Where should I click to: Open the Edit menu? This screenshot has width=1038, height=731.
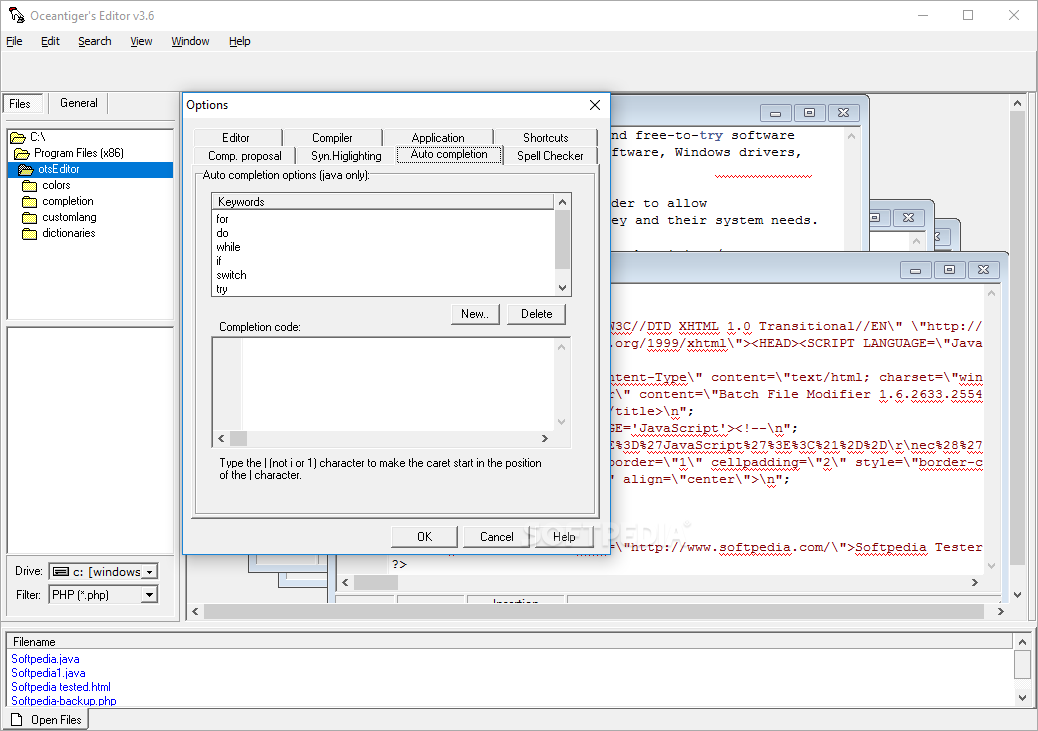pos(50,41)
